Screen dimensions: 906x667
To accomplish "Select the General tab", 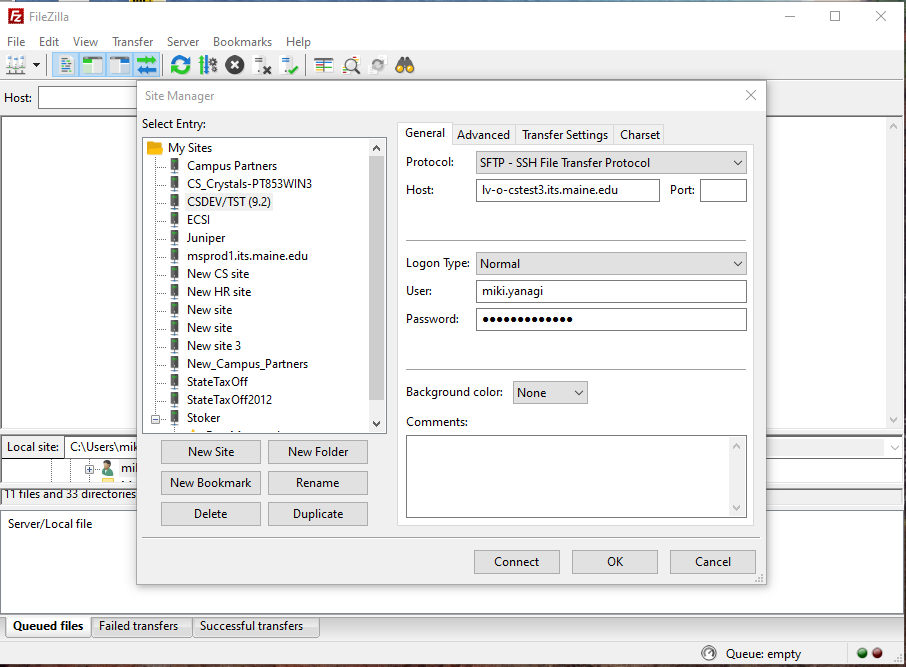I will click(425, 133).
